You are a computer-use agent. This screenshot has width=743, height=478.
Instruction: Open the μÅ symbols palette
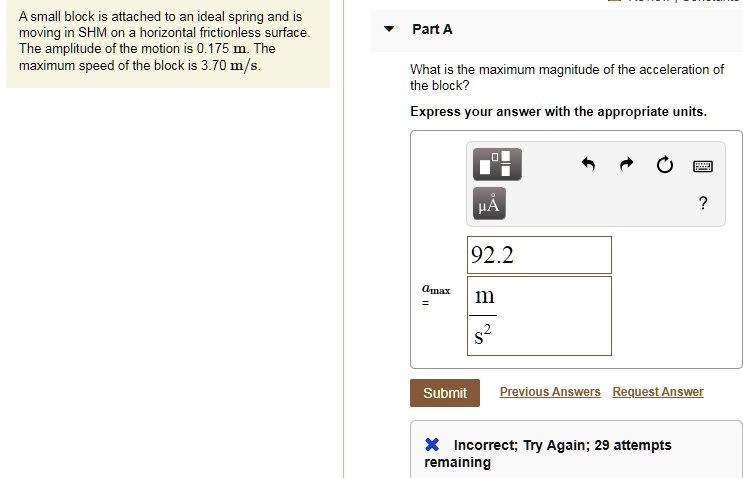pos(489,205)
